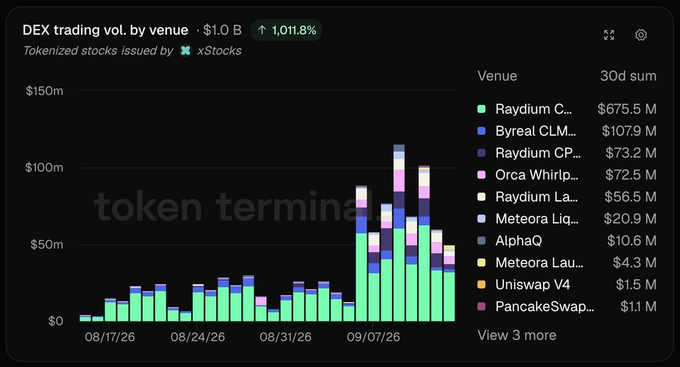Click the Meteora Liq... light blue swatch

click(481, 219)
